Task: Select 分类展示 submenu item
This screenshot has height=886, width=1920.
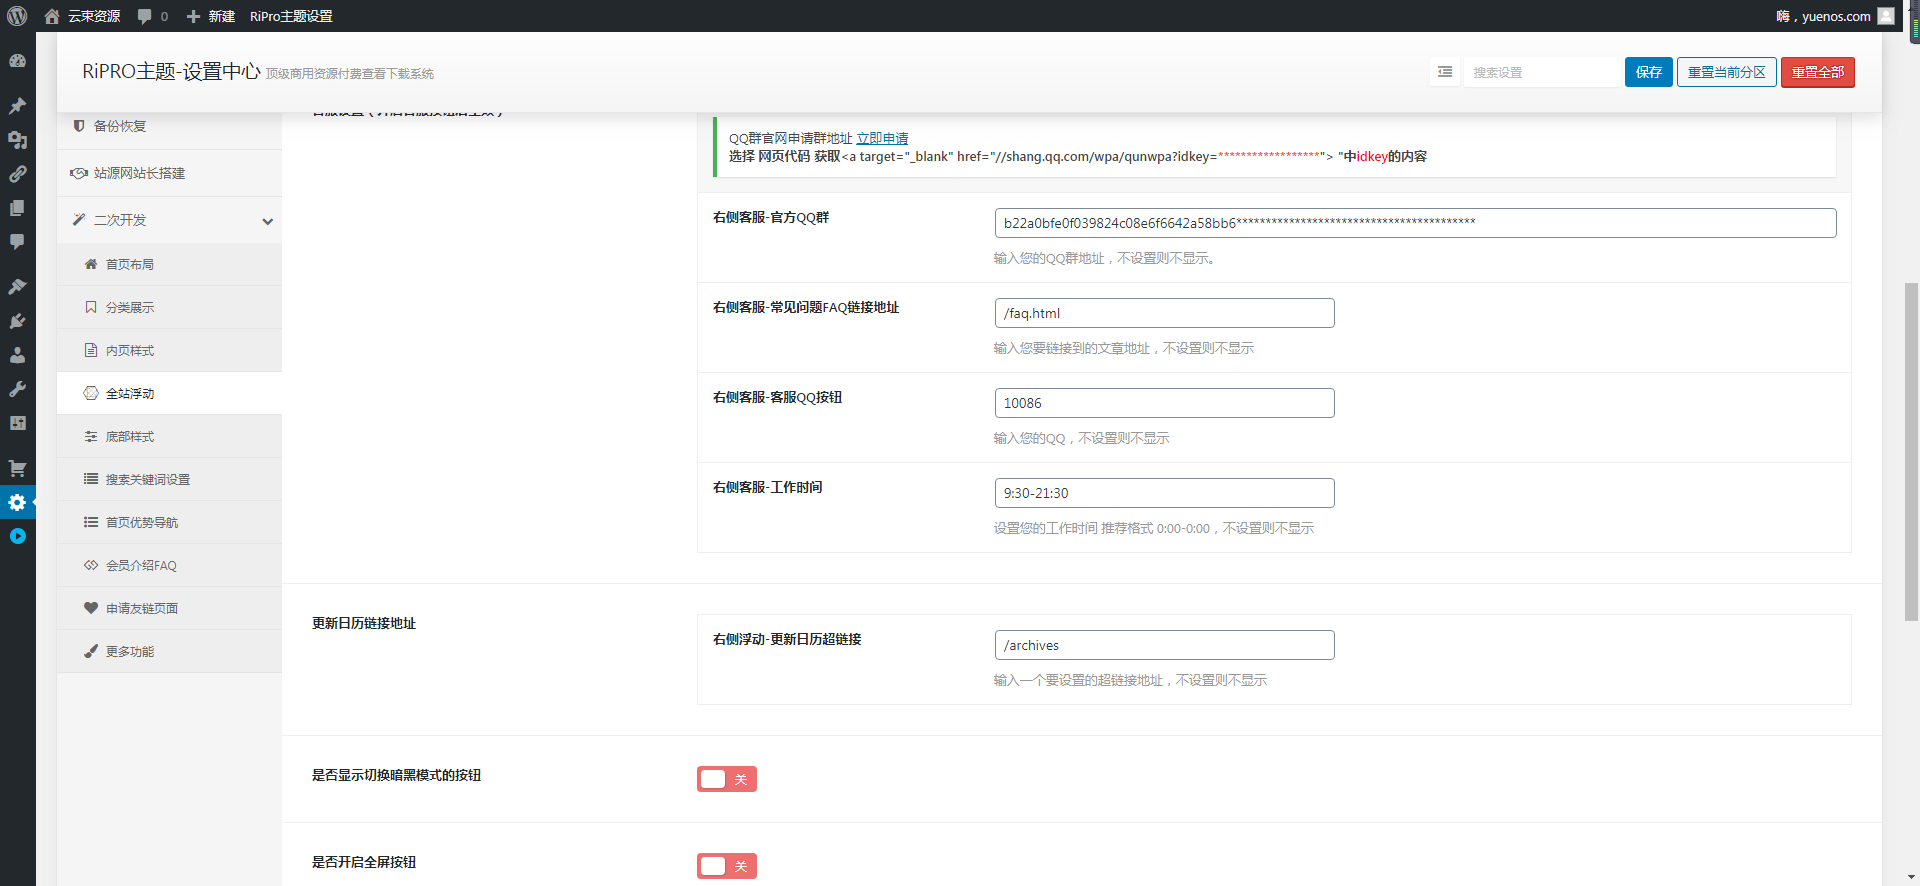Action: pyautogui.click(x=169, y=307)
